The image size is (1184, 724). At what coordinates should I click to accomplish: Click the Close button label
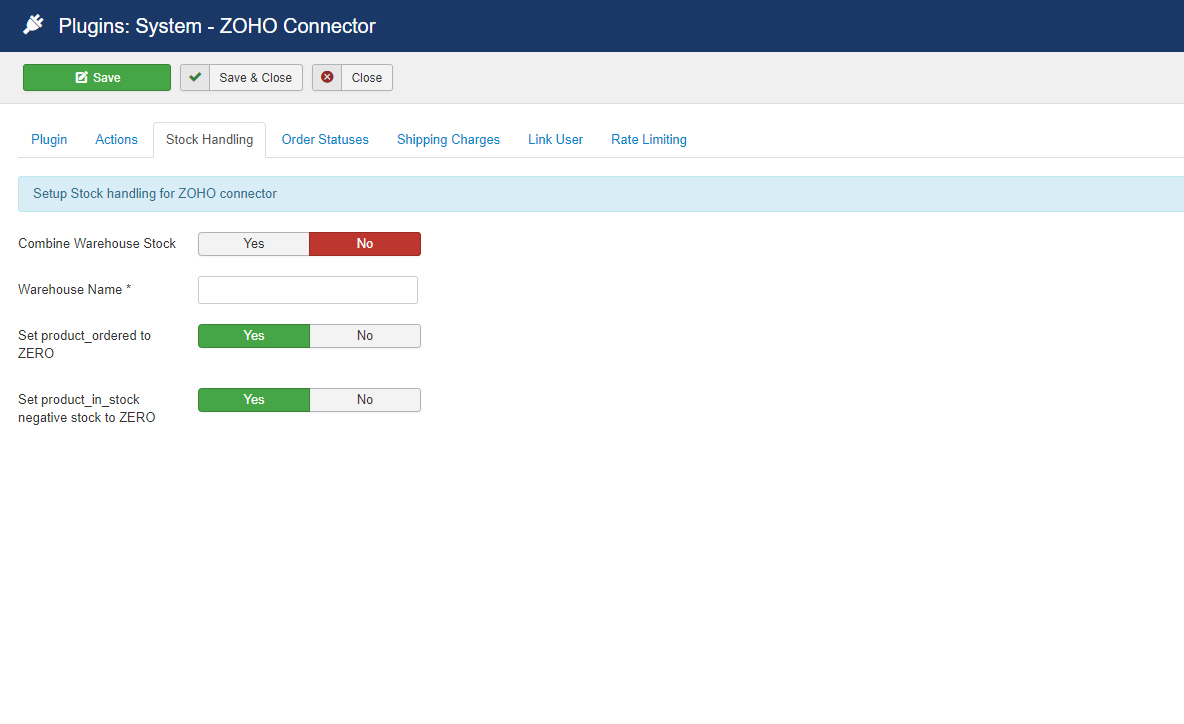coord(366,77)
